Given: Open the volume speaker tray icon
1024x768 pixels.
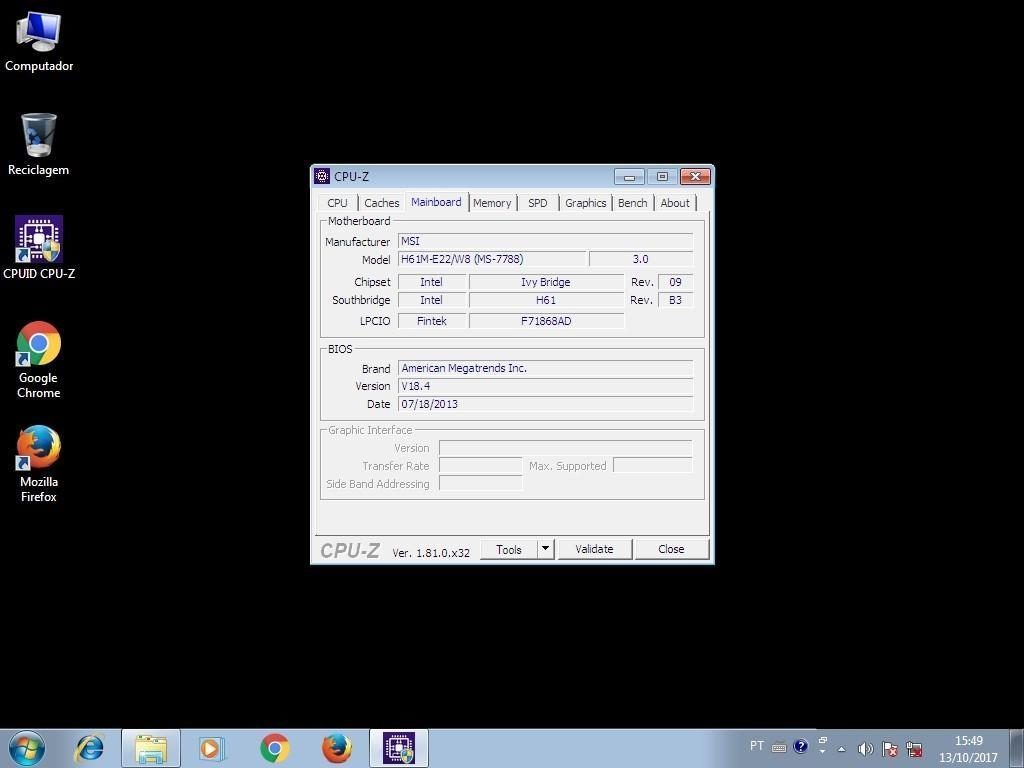Looking at the screenshot, I should (x=865, y=749).
